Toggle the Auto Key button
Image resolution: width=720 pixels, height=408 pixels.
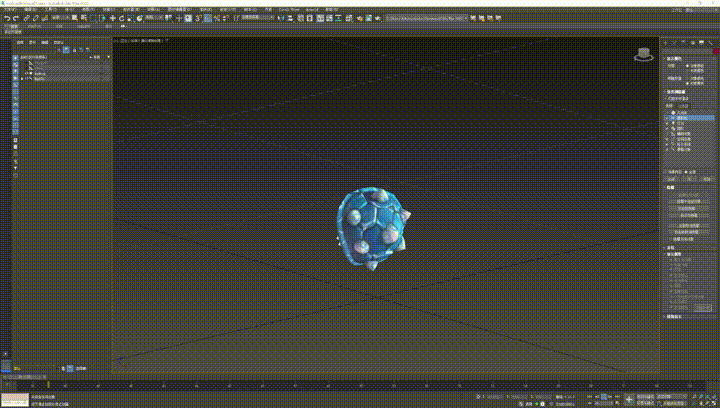click(647, 397)
